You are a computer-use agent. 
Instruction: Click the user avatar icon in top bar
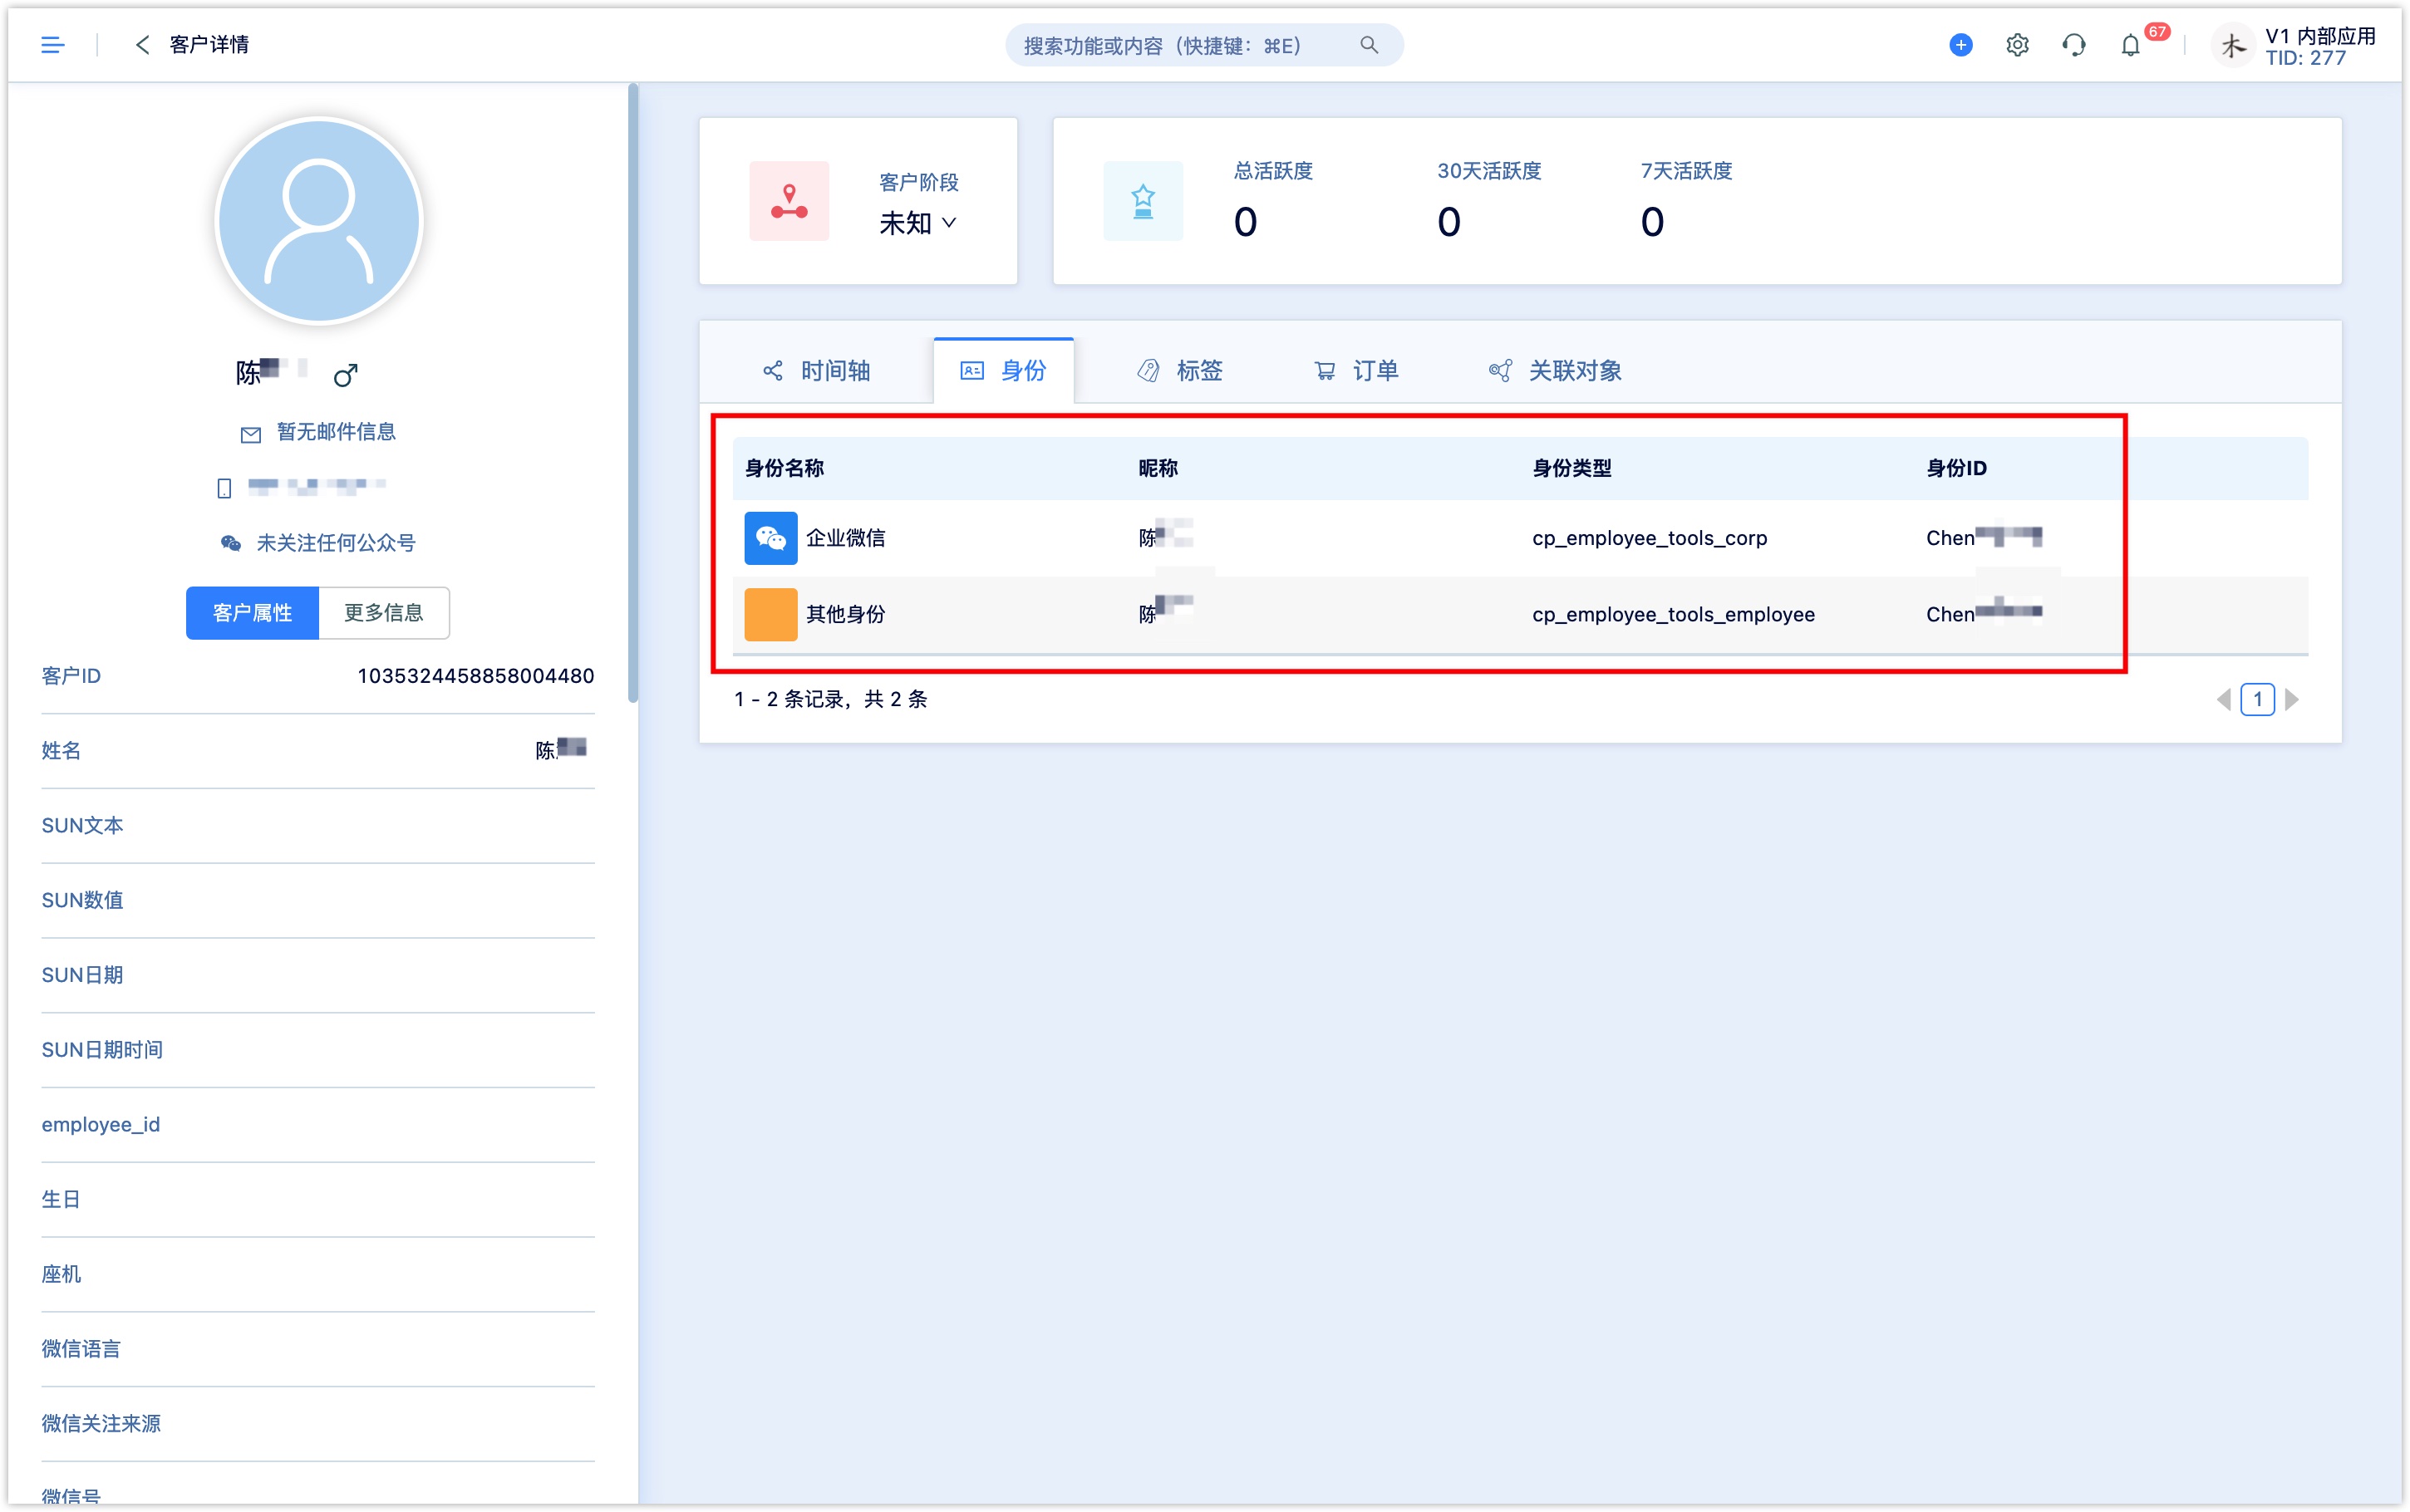2233,46
